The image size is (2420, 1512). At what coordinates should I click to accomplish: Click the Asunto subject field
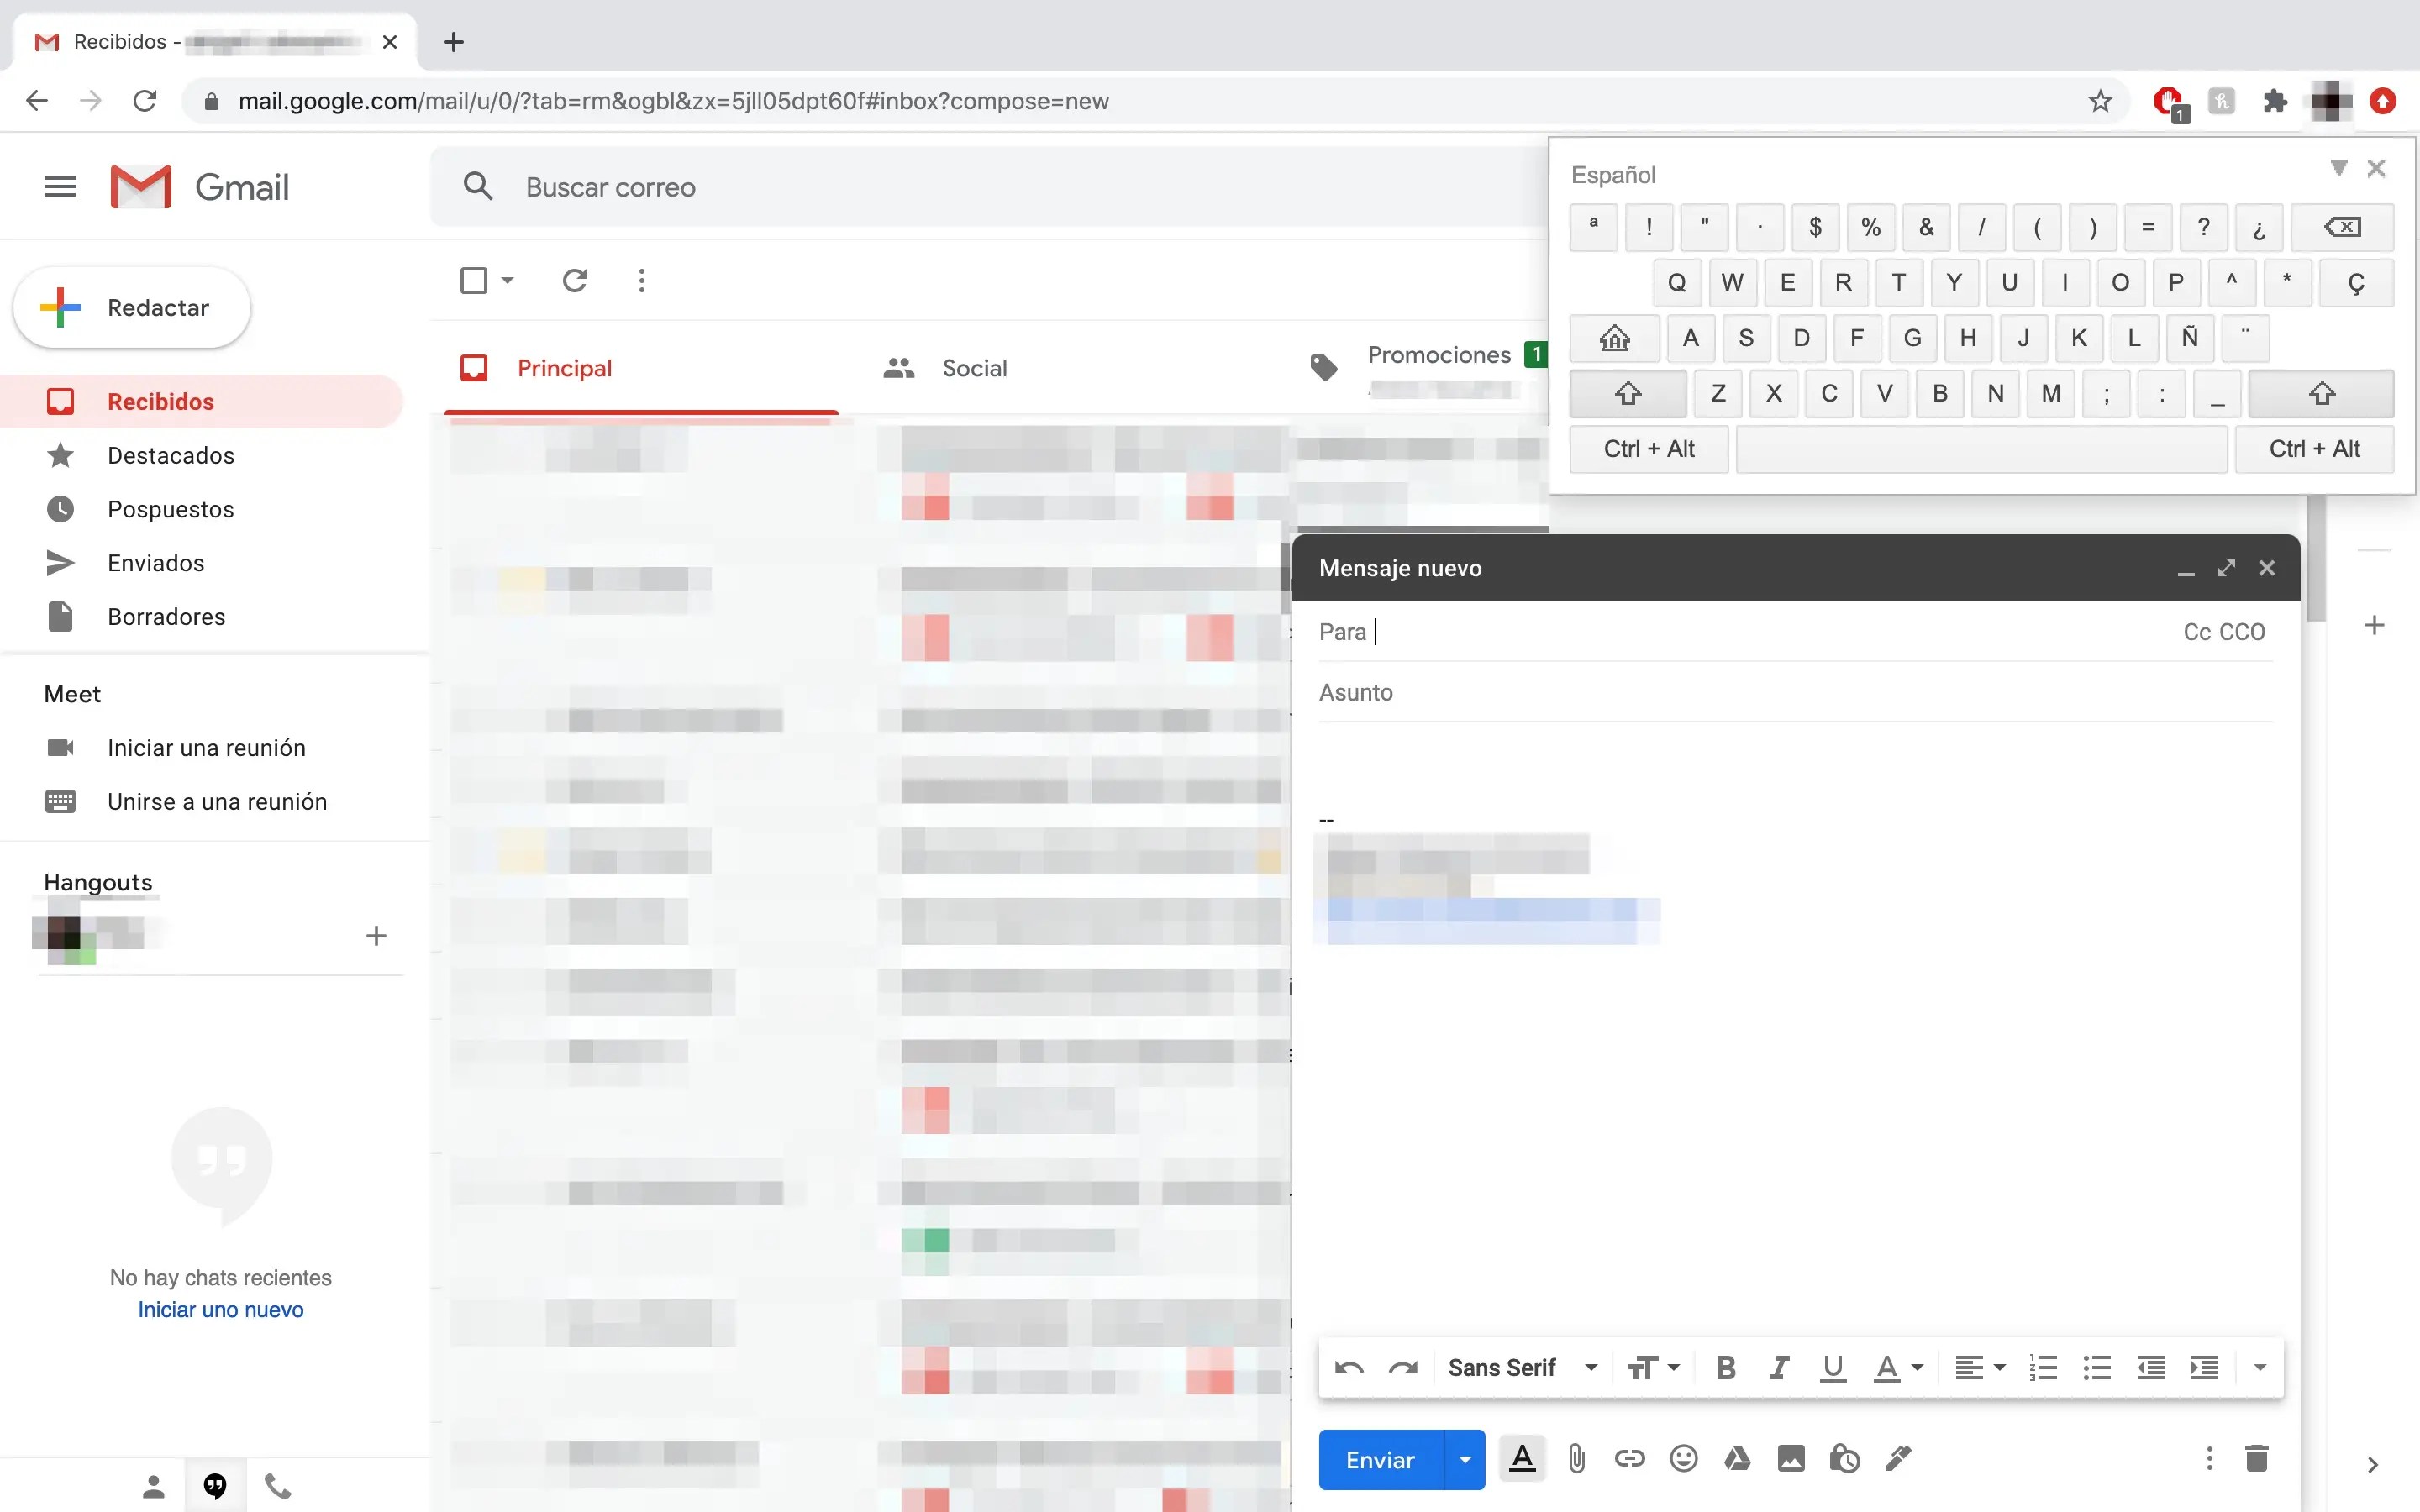[1795, 692]
